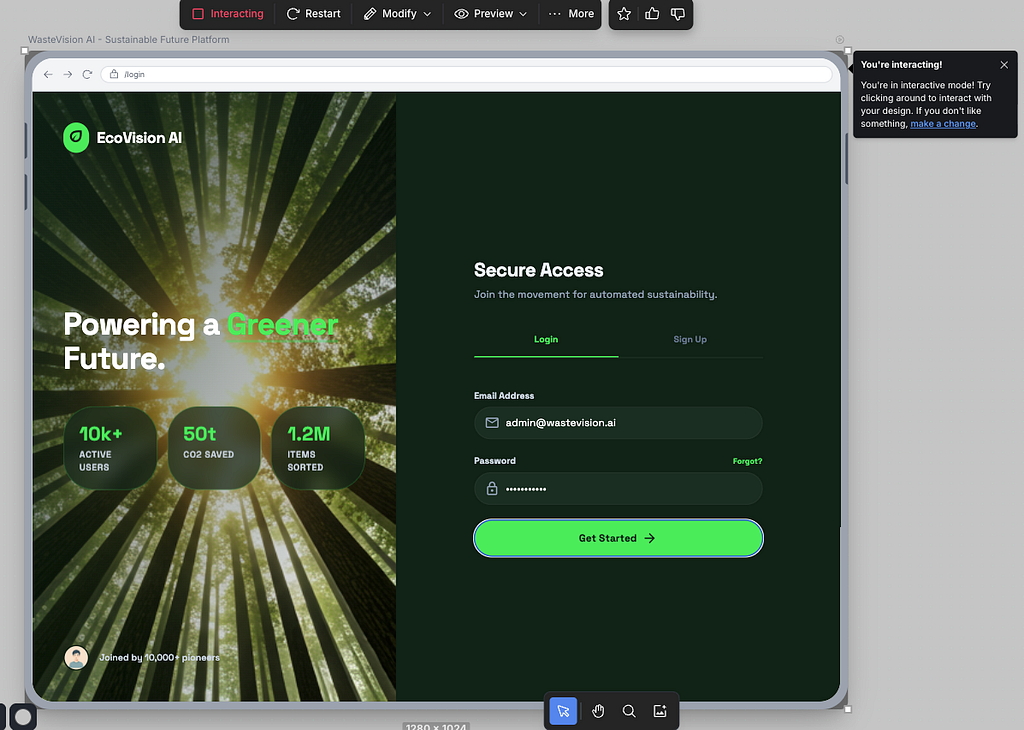The width and height of the screenshot is (1024, 730).
Task: Click the browser back arrow
Action: tap(48, 74)
